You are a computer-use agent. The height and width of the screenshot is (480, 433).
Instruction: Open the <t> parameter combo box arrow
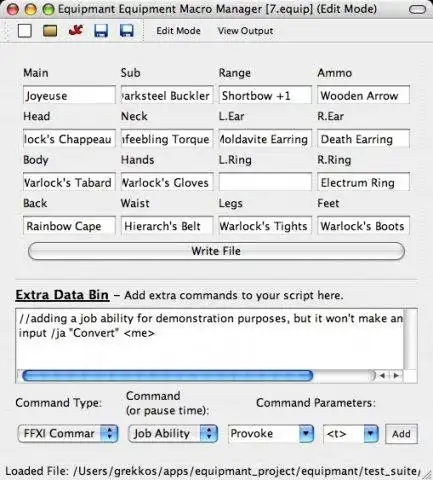tap(371, 433)
